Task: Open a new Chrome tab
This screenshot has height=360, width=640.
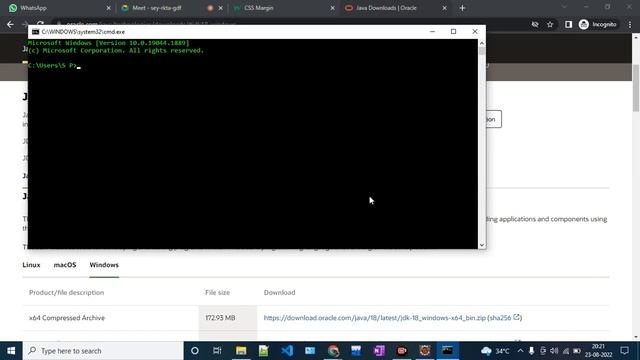Action: 462,8
